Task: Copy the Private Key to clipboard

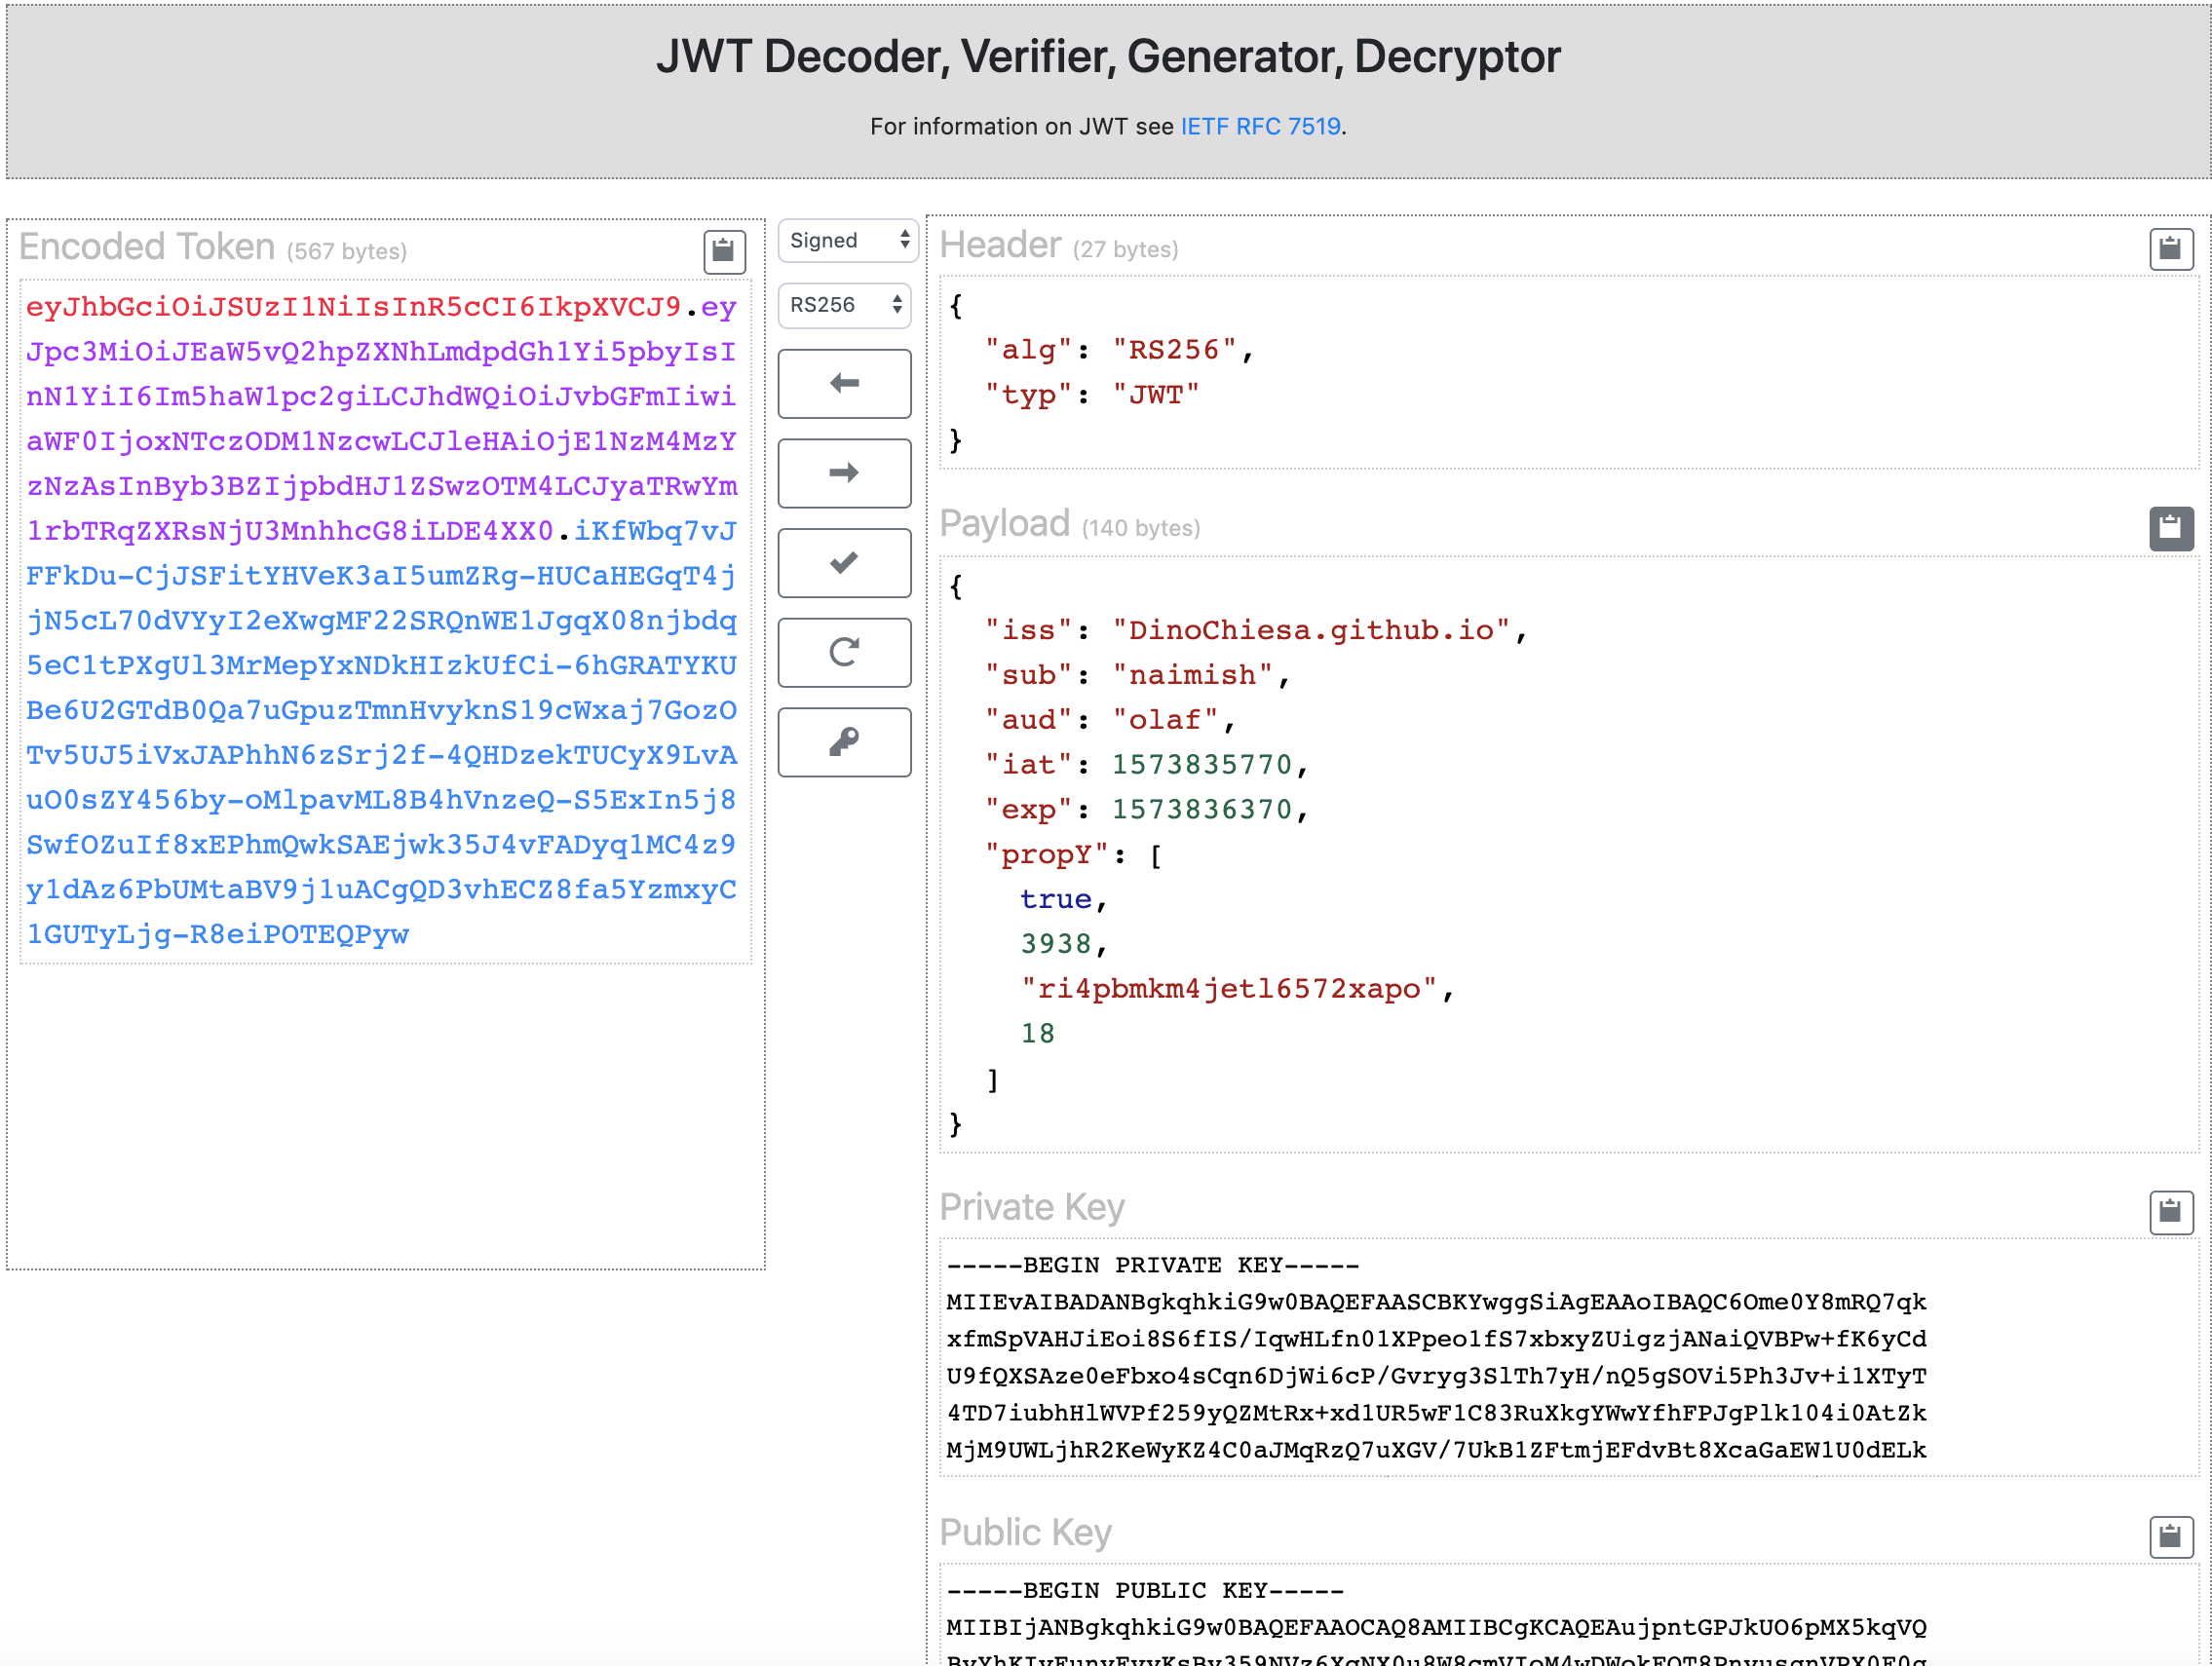Action: point(2170,1212)
